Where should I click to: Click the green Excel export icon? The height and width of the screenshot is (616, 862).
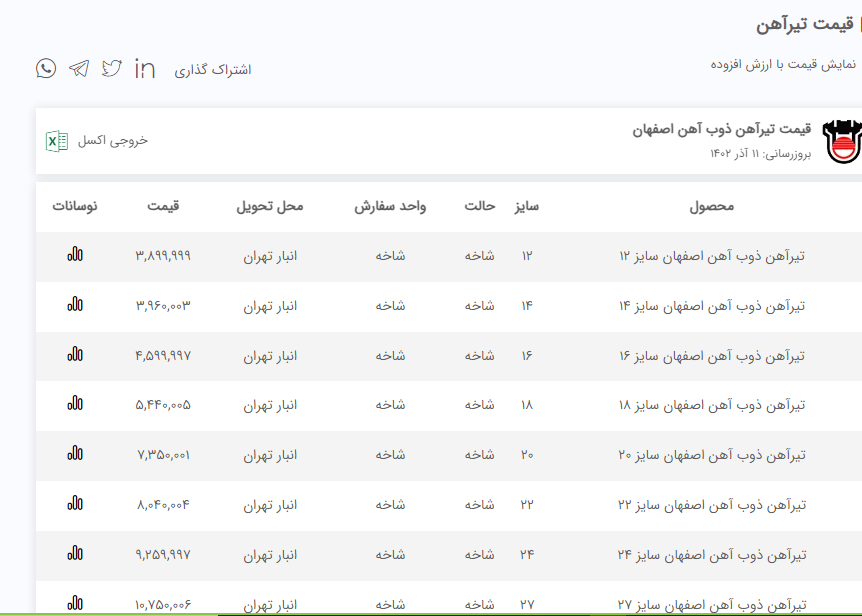[57, 141]
